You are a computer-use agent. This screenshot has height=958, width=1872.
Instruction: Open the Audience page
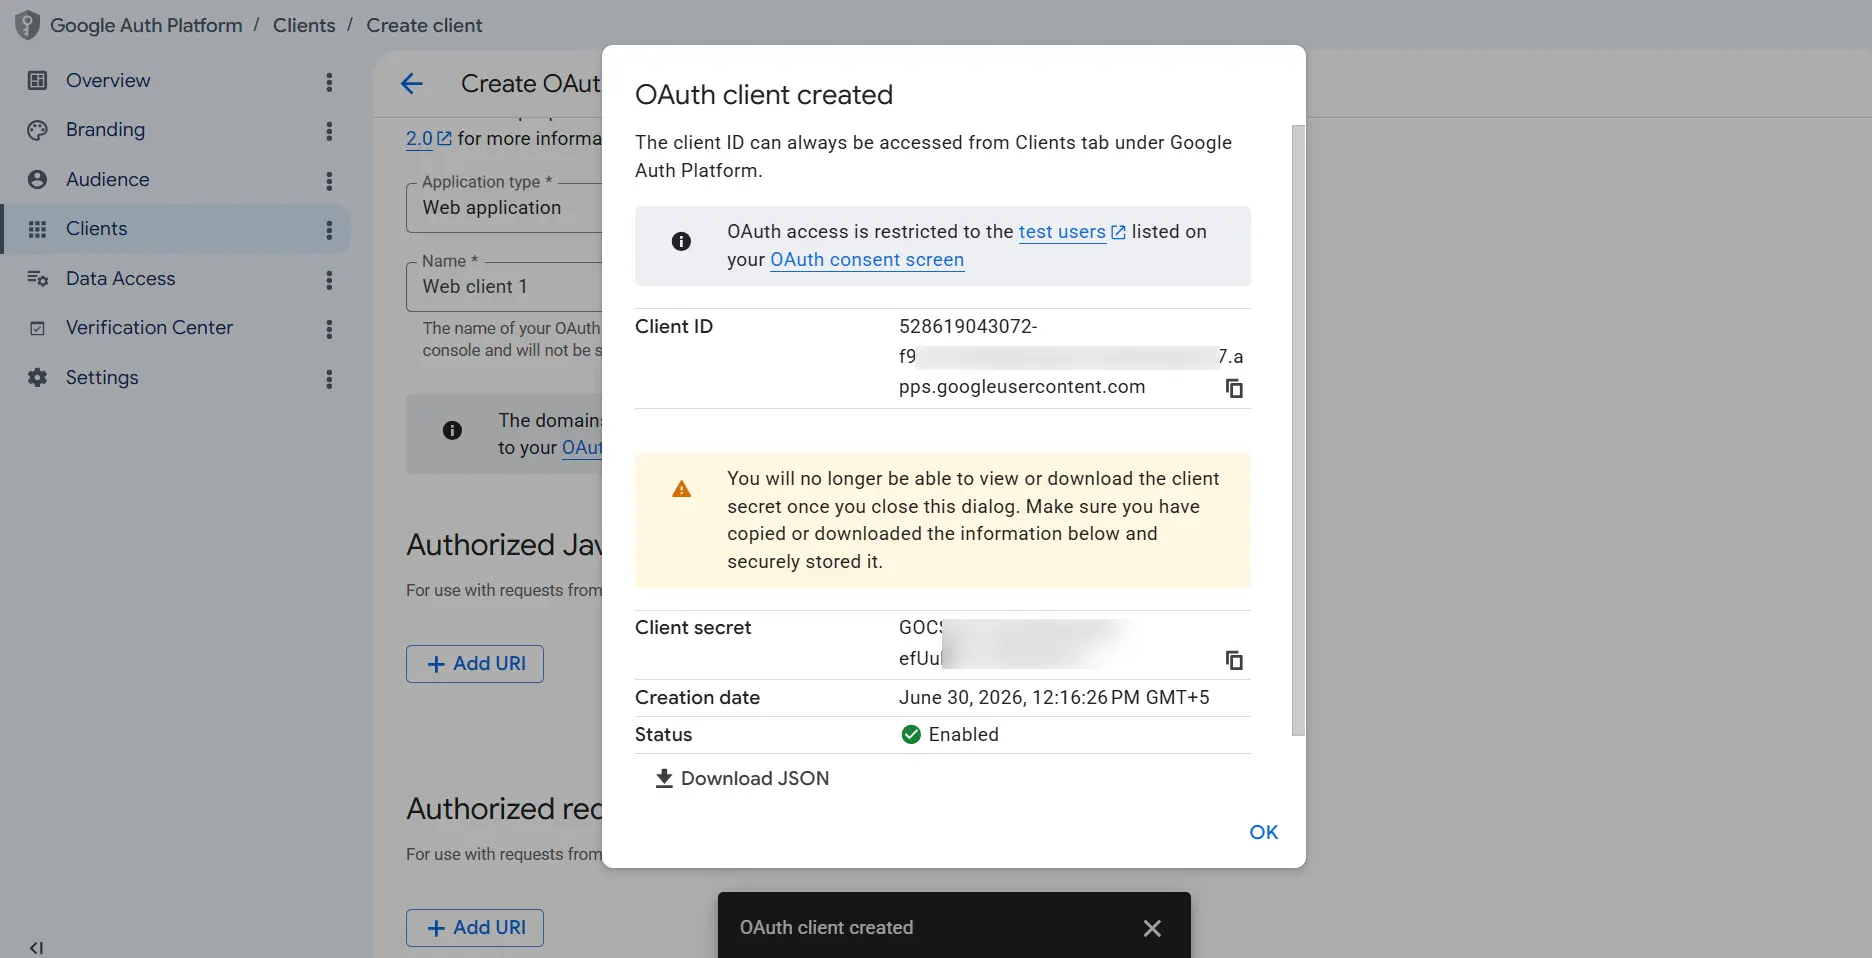pos(108,180)
